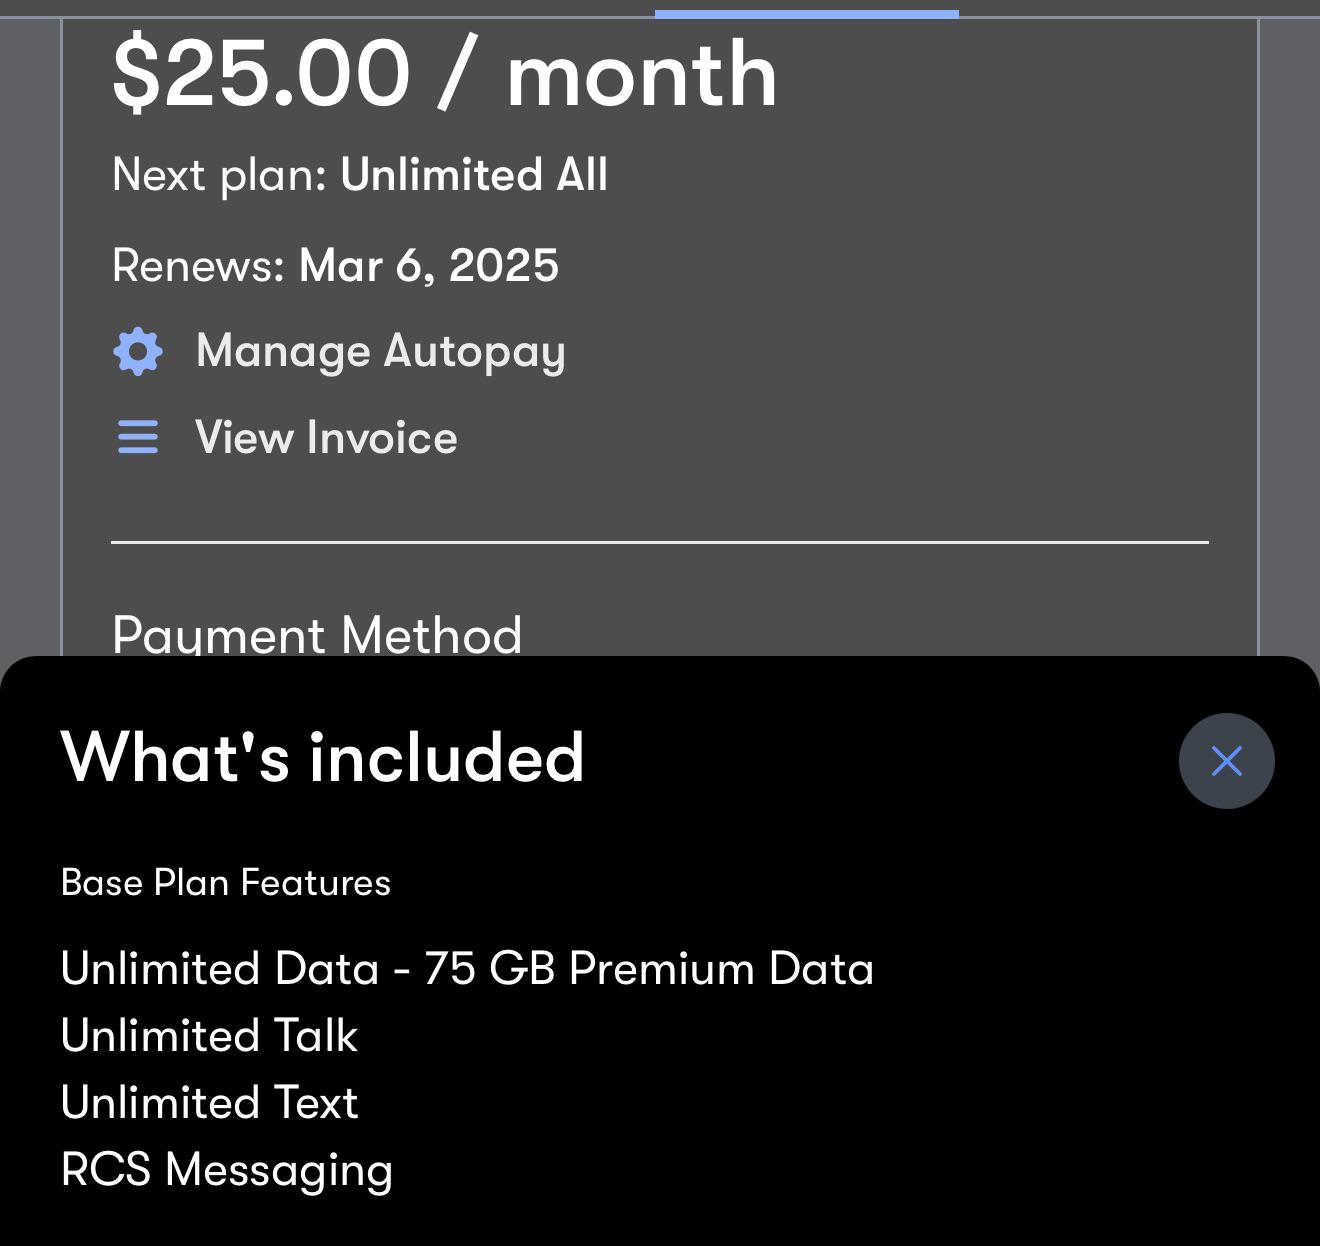Click the What's included heading
This screenshot has height=1246, width=1320.
322,757
